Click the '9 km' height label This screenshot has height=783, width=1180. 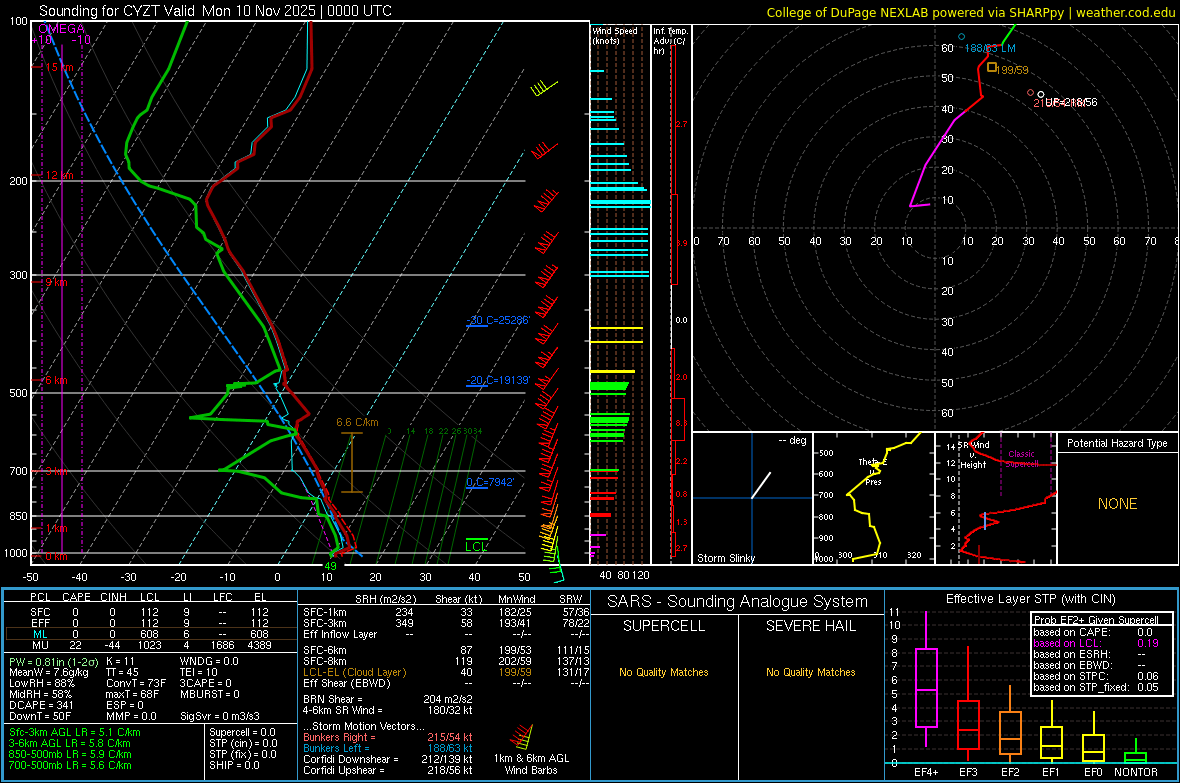(x=56, y=282)
